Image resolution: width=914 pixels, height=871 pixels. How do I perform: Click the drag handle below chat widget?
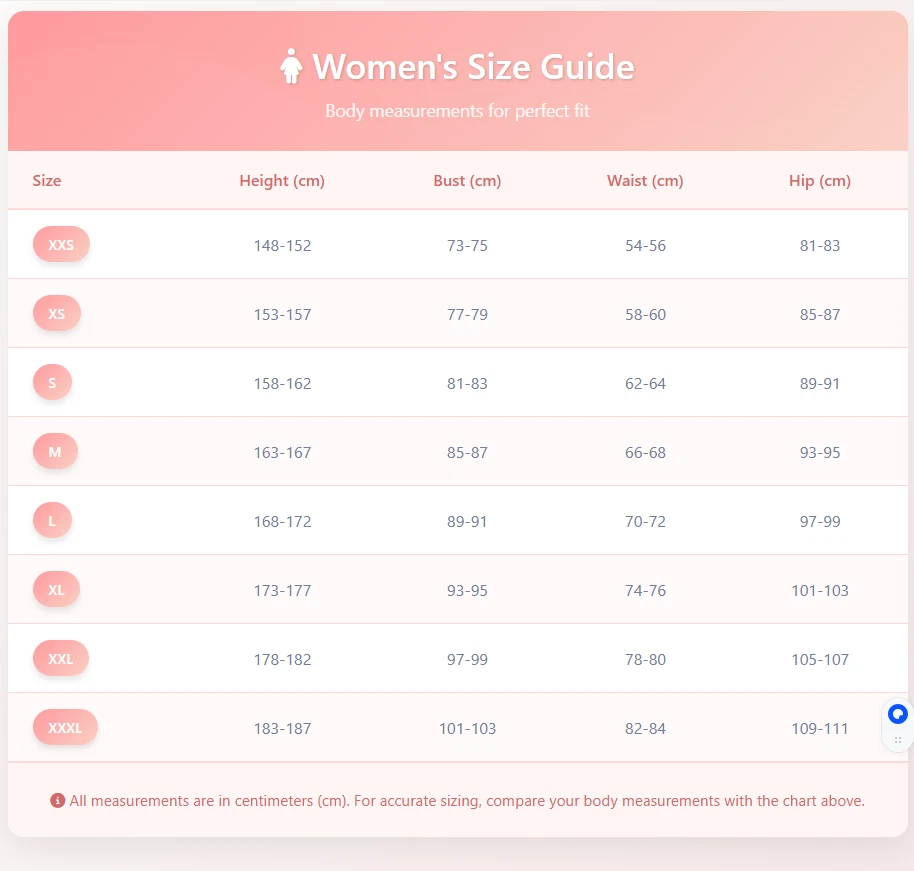(897, 740)
